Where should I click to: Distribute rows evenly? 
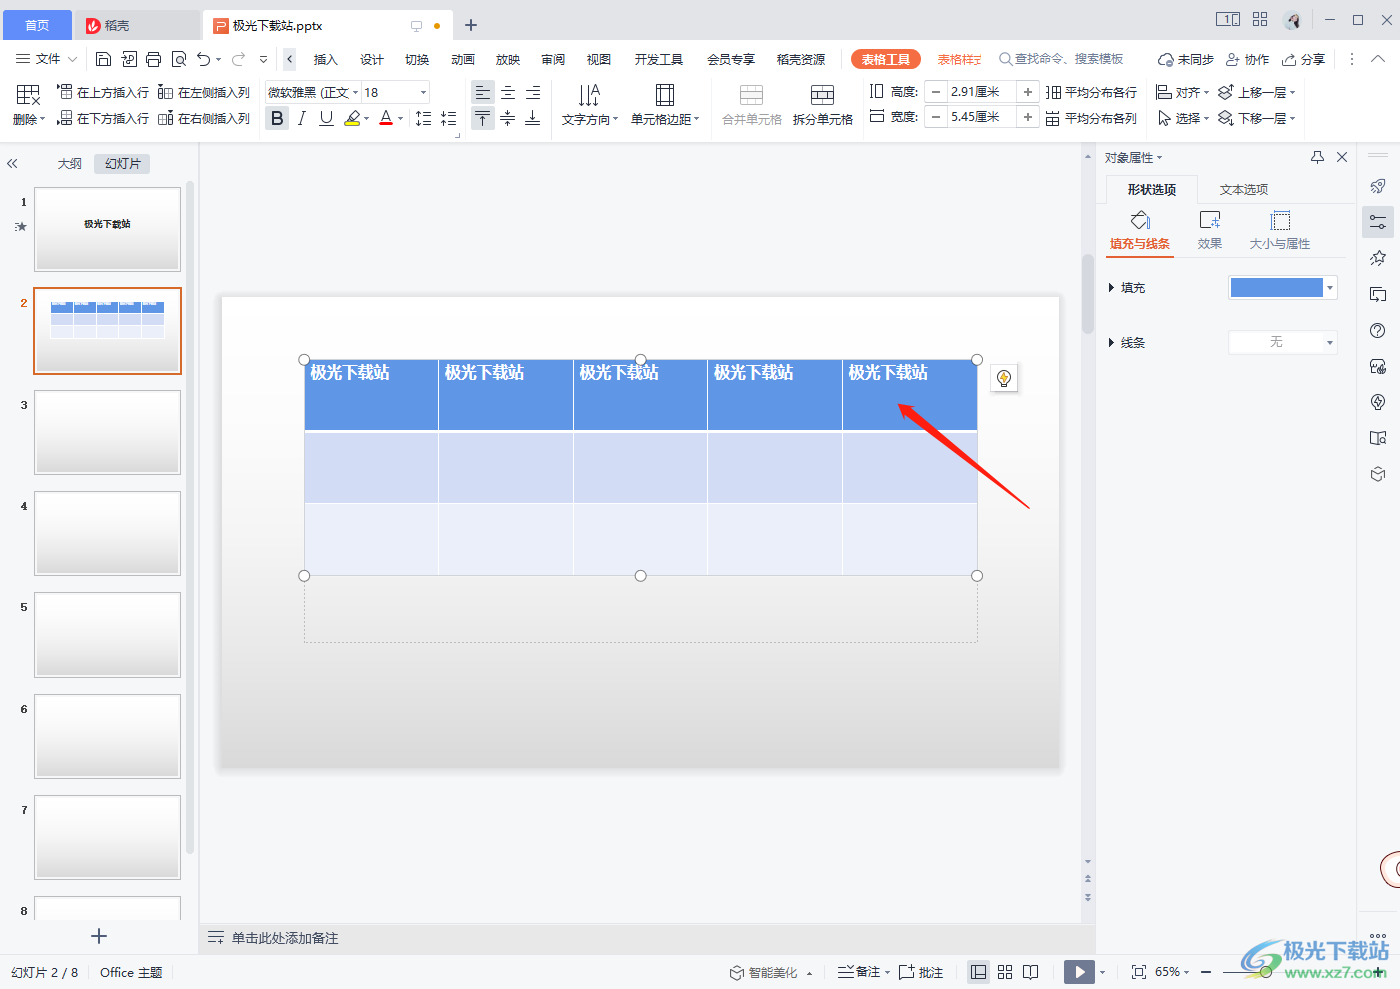point(1091,92)
